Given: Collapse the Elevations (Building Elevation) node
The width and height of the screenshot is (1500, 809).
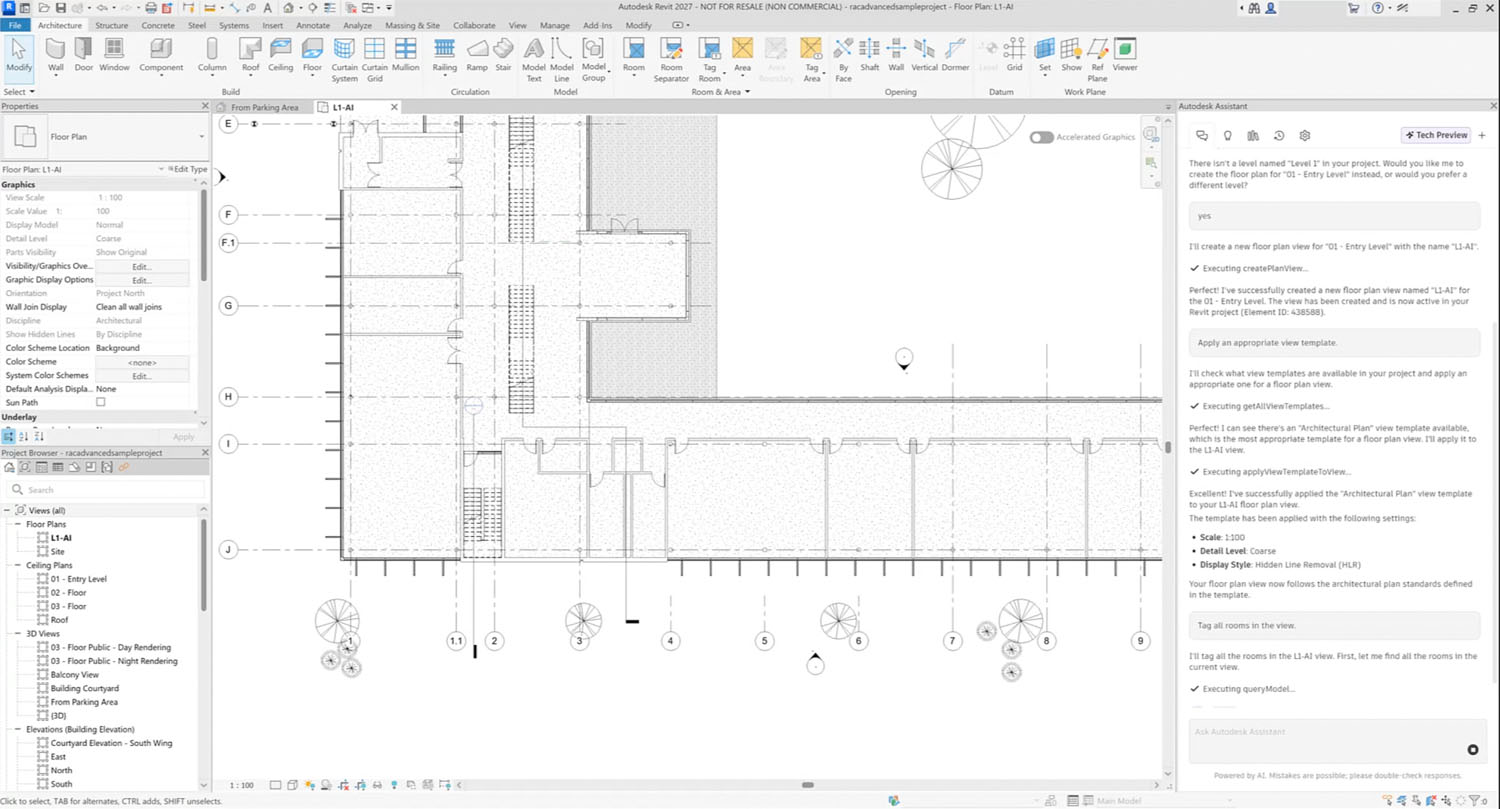Looking at the screenshot, I should click(18, 729).
